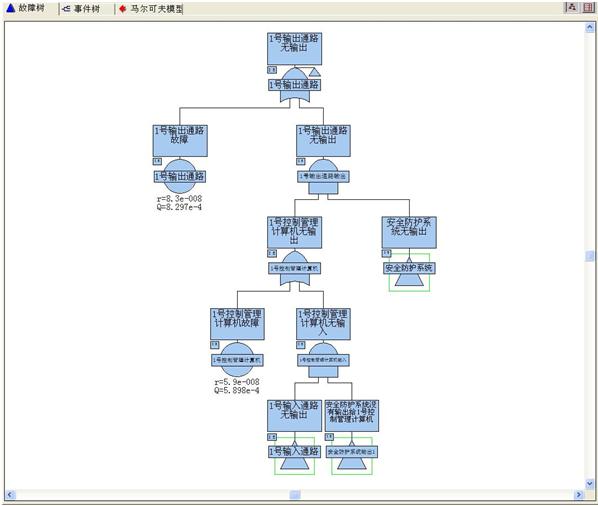Viewport: 598px width, 506px height.
Task: Select the top event box 1号输出通路无输出
Action: click(294, 48)
